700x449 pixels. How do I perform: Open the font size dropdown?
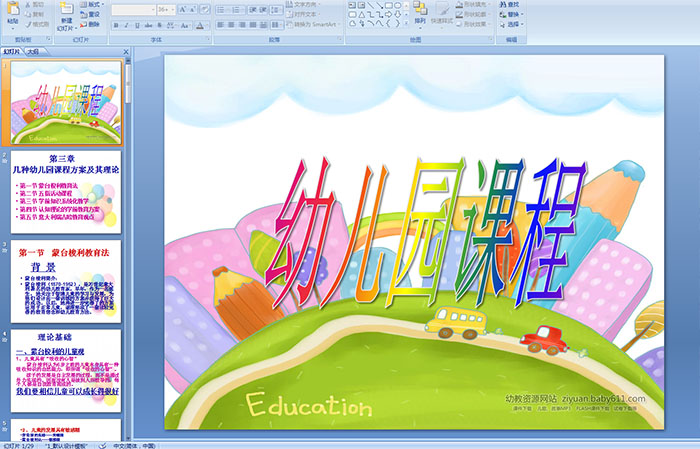[167, 9]
